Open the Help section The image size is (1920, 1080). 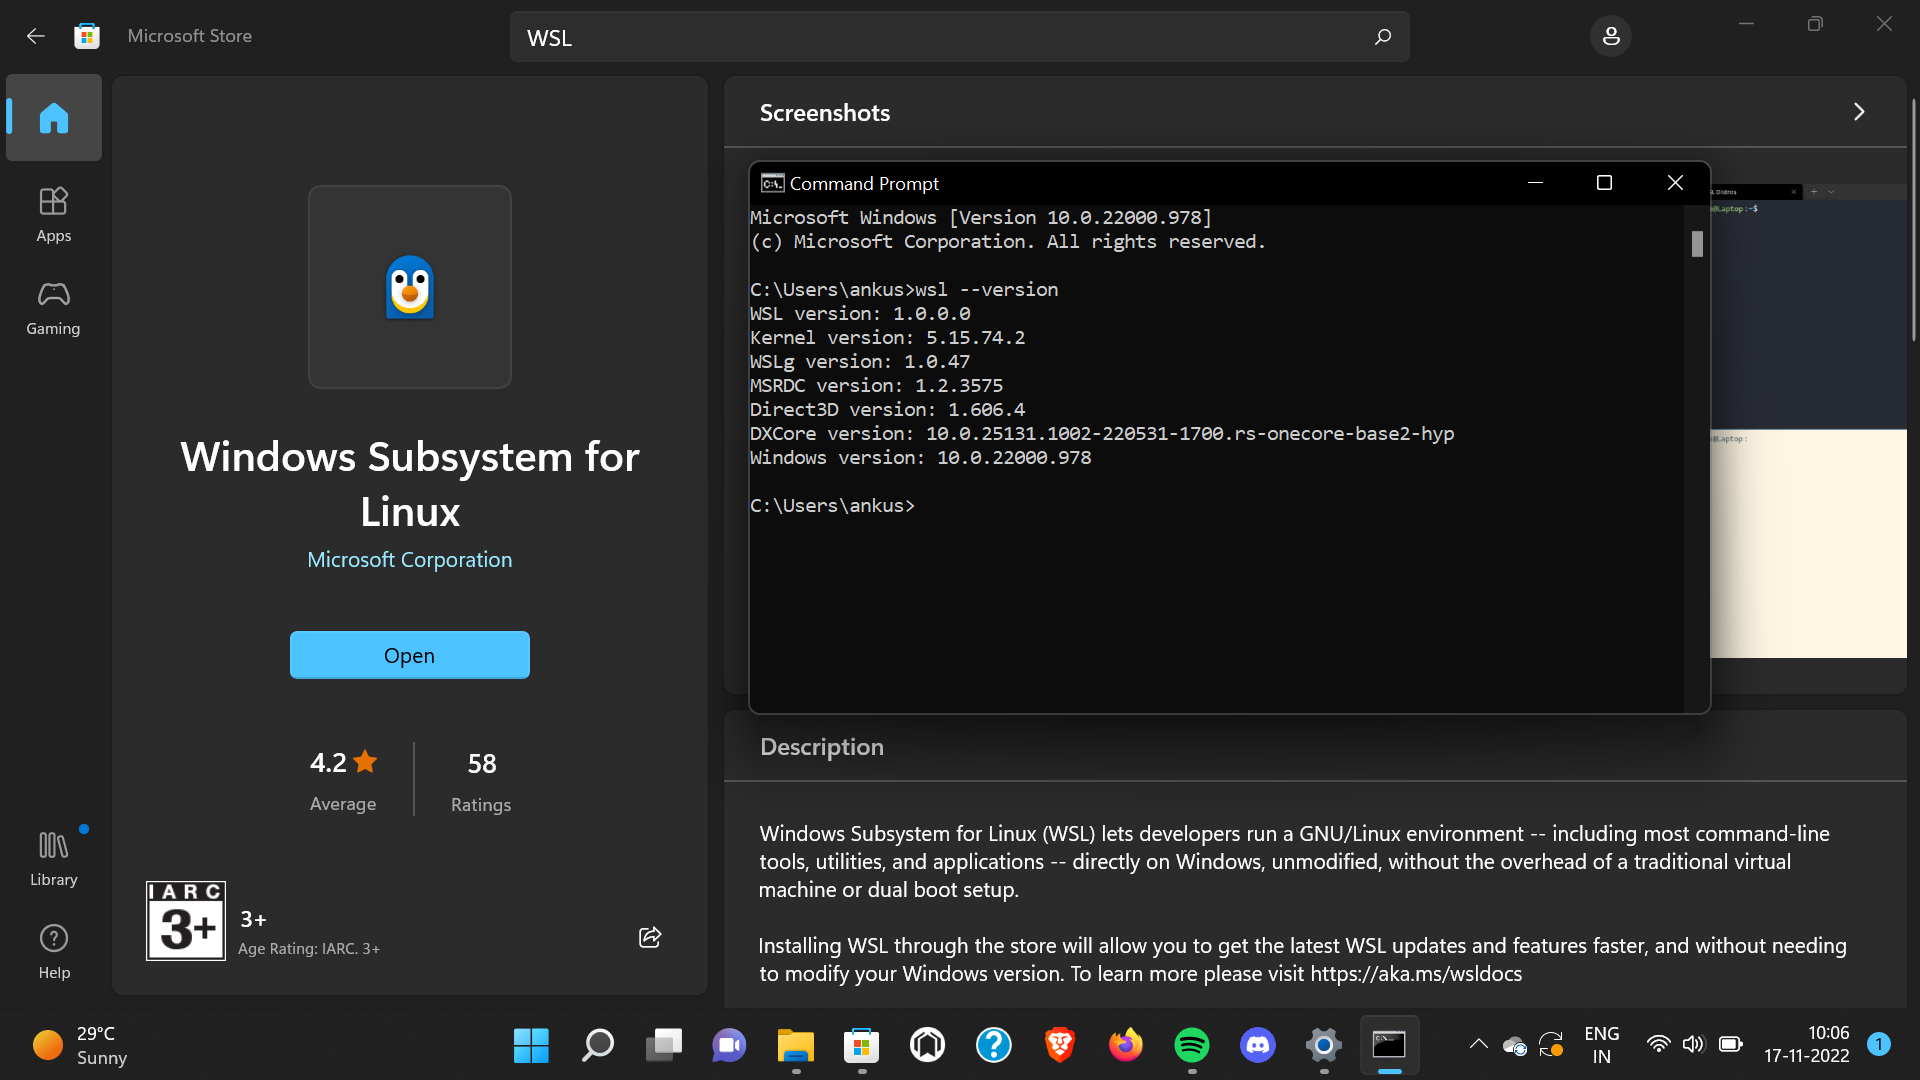(54, 951)
